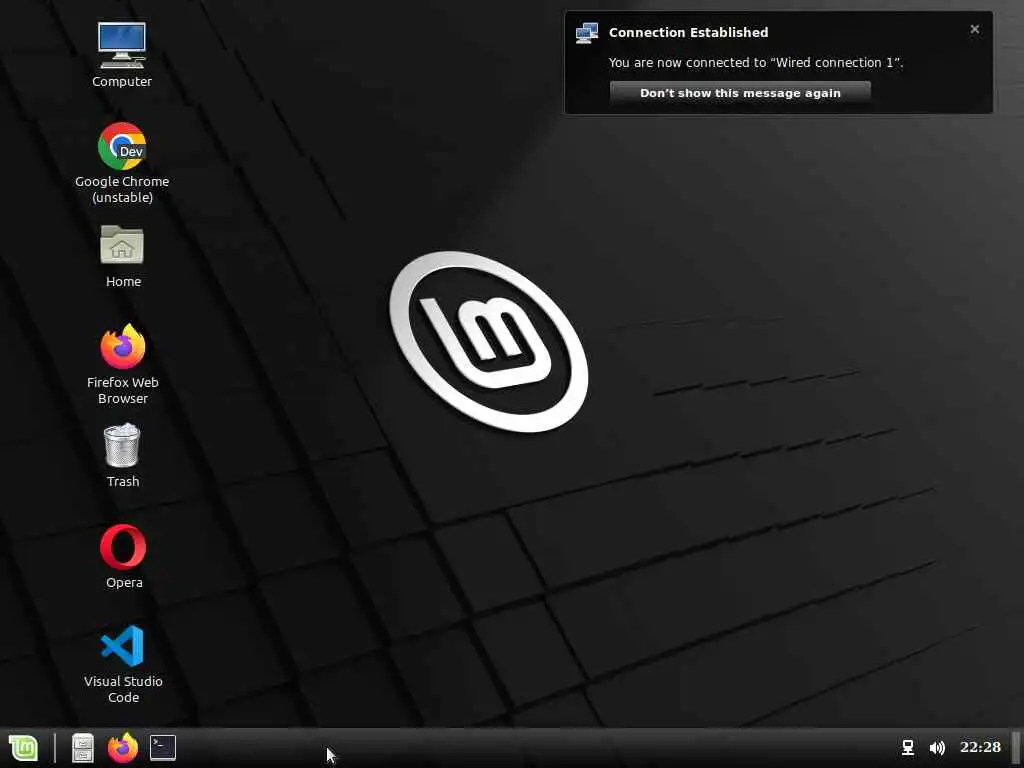Click the 'Connection Established' notification title
The height and width of the screenshot is (768, 1024).
(688, 32)
